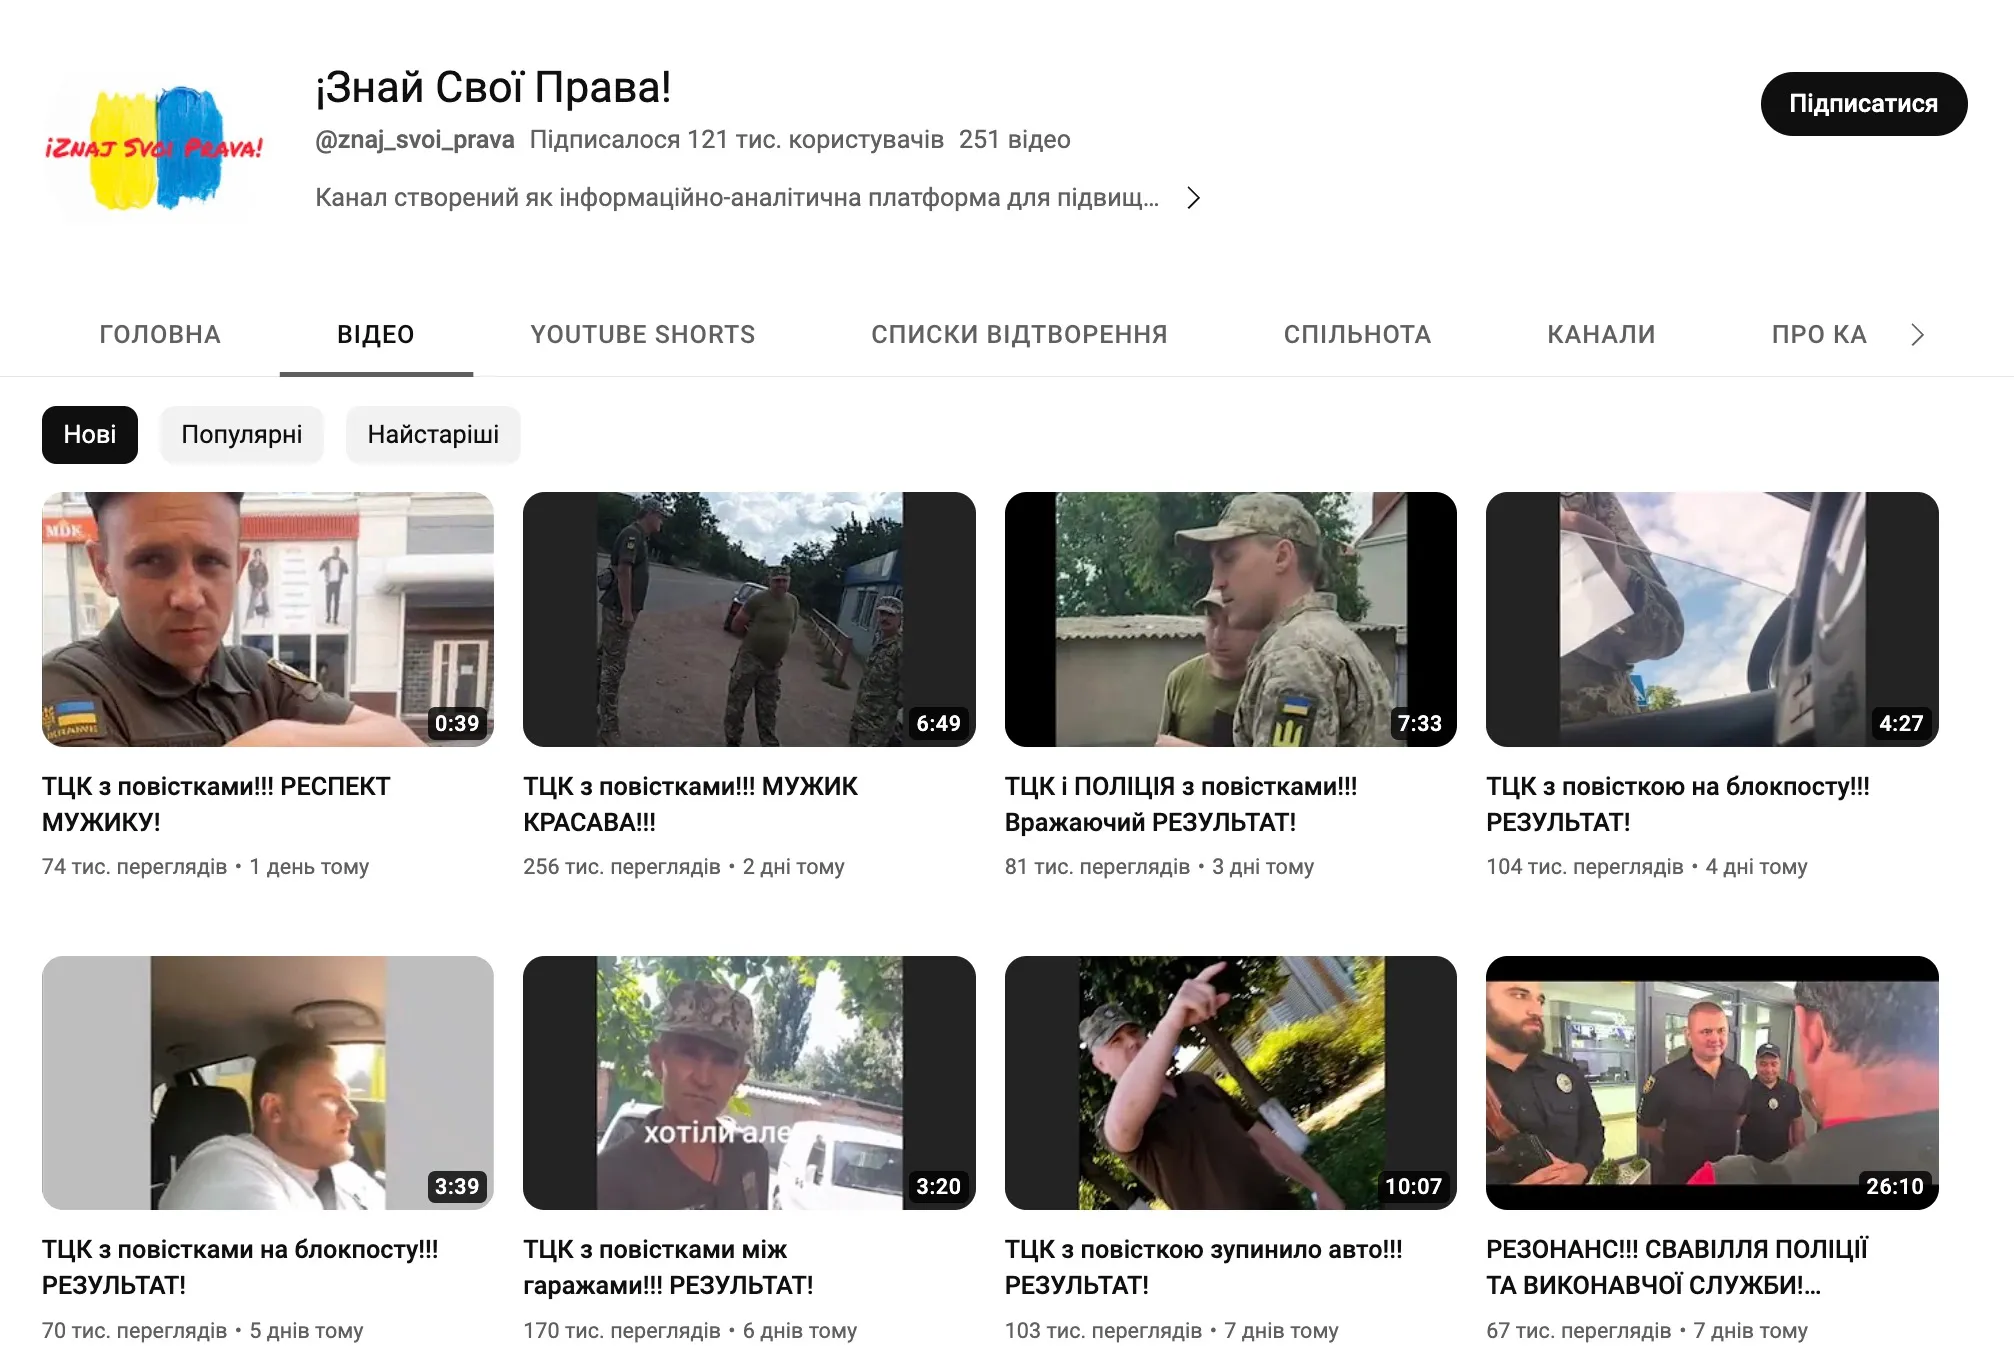Open the 4:27 checkpoint video thumbnail
Image resolution: width=2014 pixels, height=1368 pixels.
[x=1711, y=619]
